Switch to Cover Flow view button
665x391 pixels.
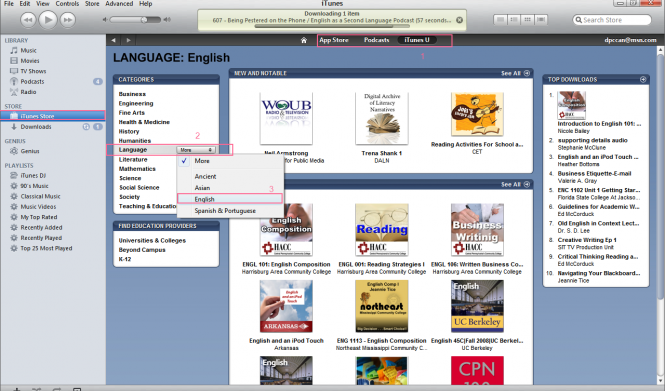pos(541,20)
